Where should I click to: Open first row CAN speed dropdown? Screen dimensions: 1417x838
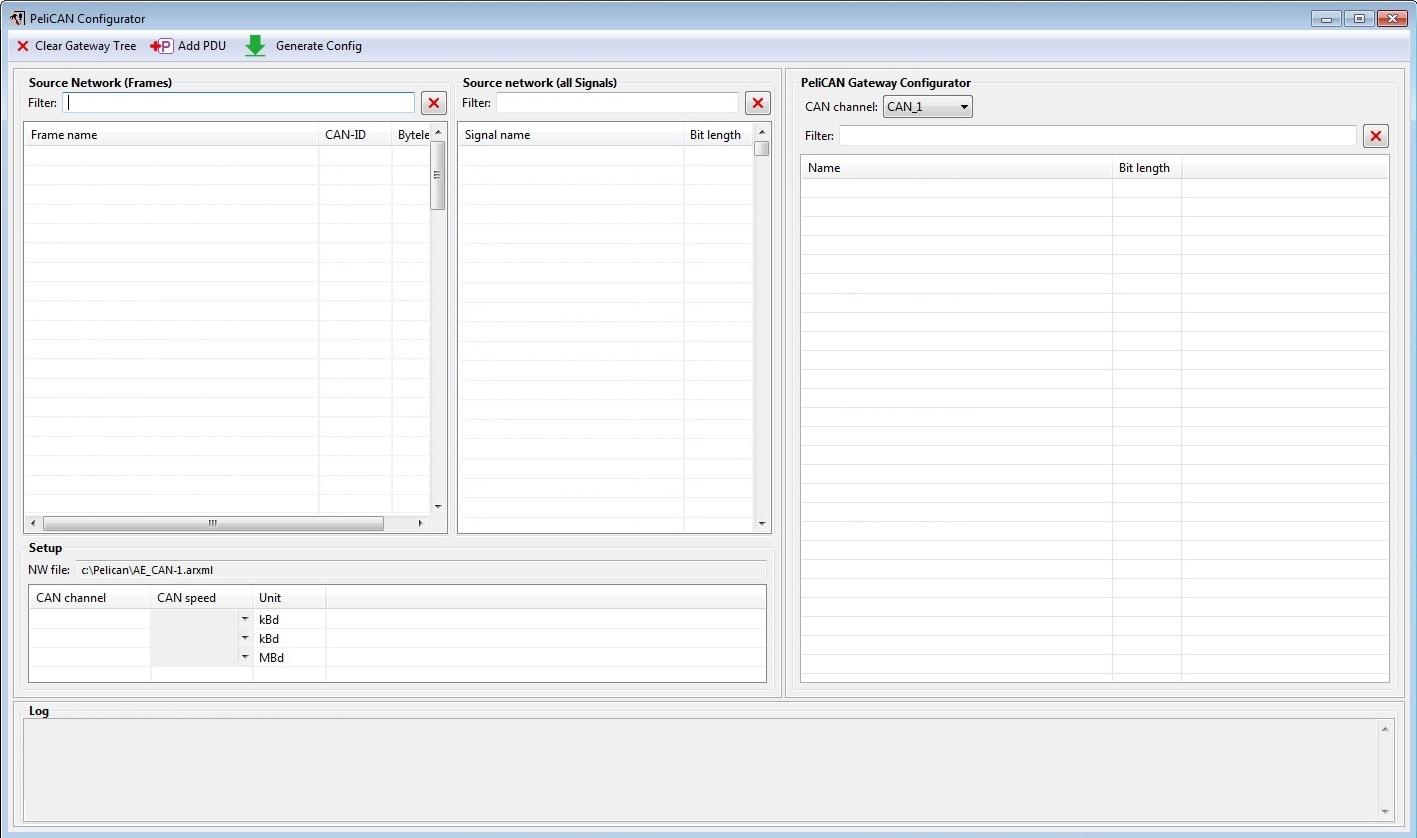pyautogui.click(x=245, y=619)
